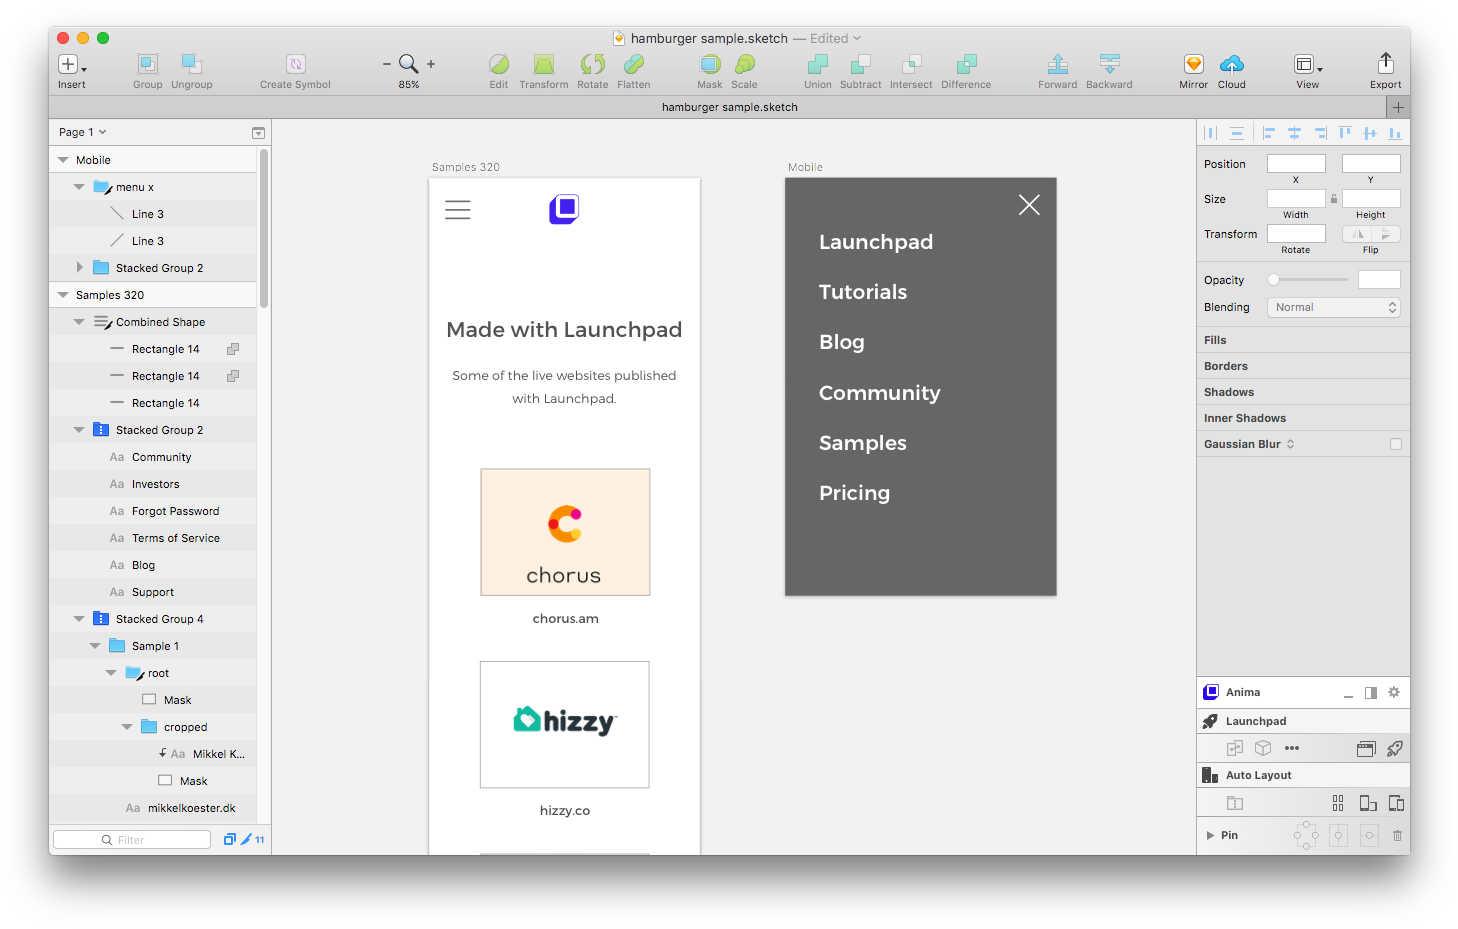Collapse the Stacked Group 4 layer
Viewport: 1458px width, 929px height.
coord(79,619)
